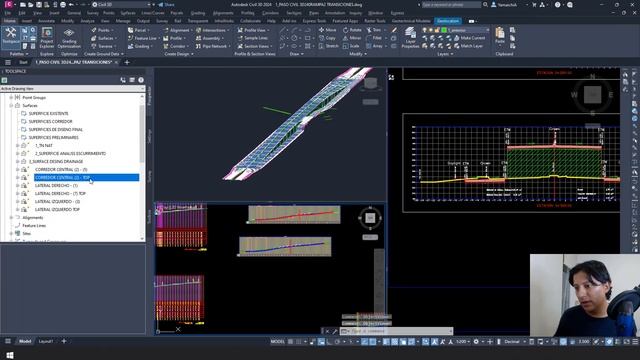Collapse the Surfaces tree node
The image size is (640, 360).
(11, 105)
